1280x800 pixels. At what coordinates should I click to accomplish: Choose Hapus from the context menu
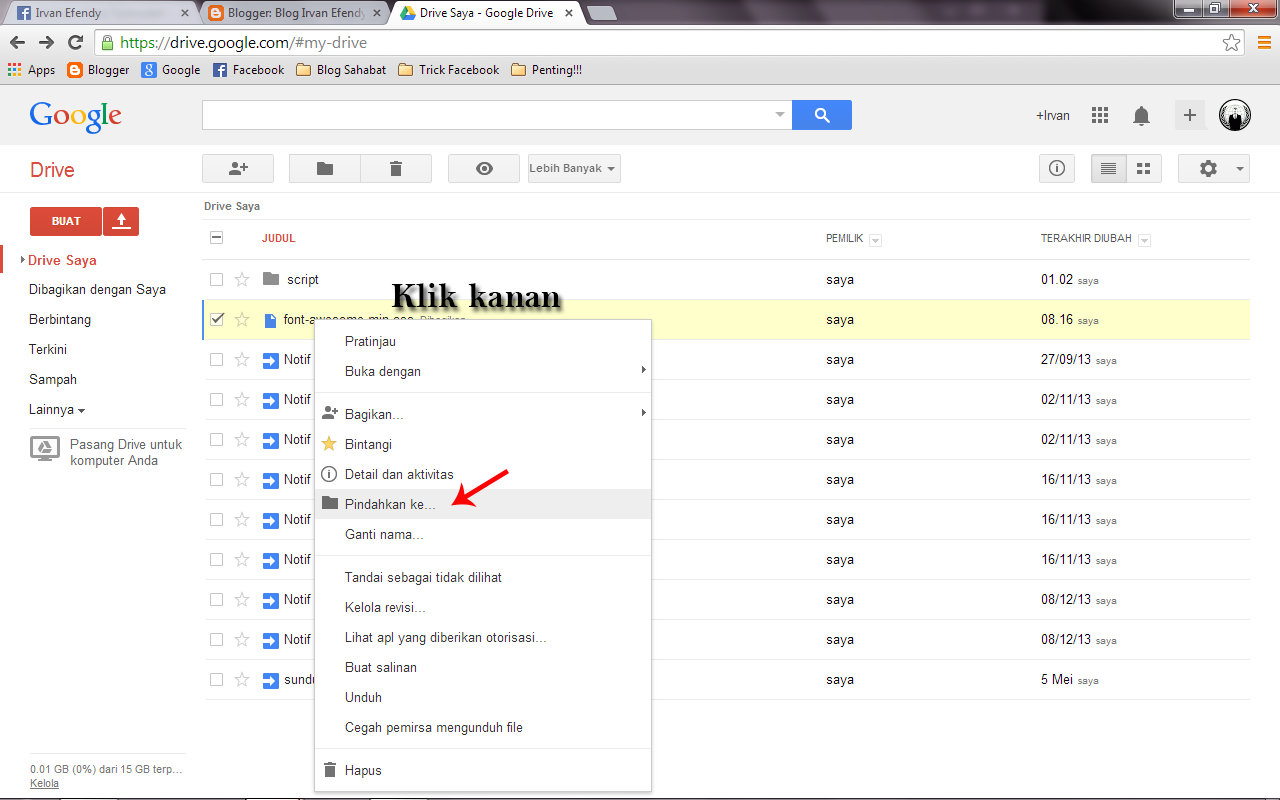click(x=483, y=770)
